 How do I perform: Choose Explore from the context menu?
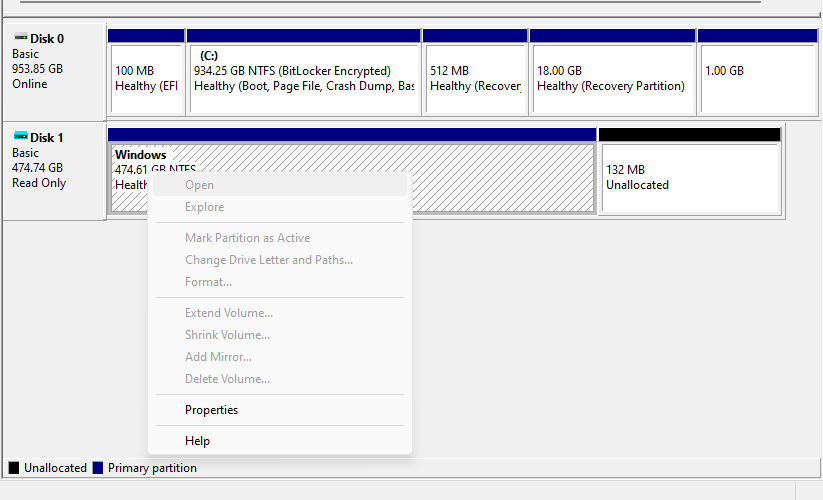coord(280,207)
